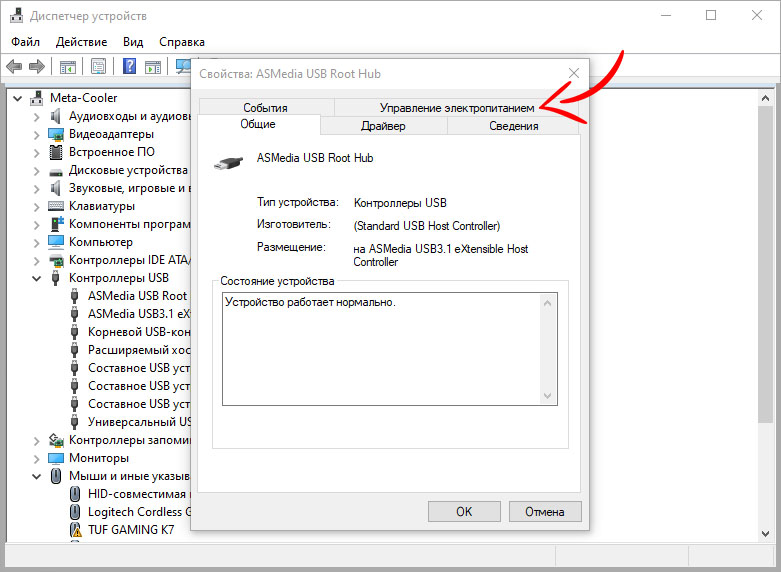
Task: Click Show/Hide Action Pane toolbar icon
Action: (153, 66)
